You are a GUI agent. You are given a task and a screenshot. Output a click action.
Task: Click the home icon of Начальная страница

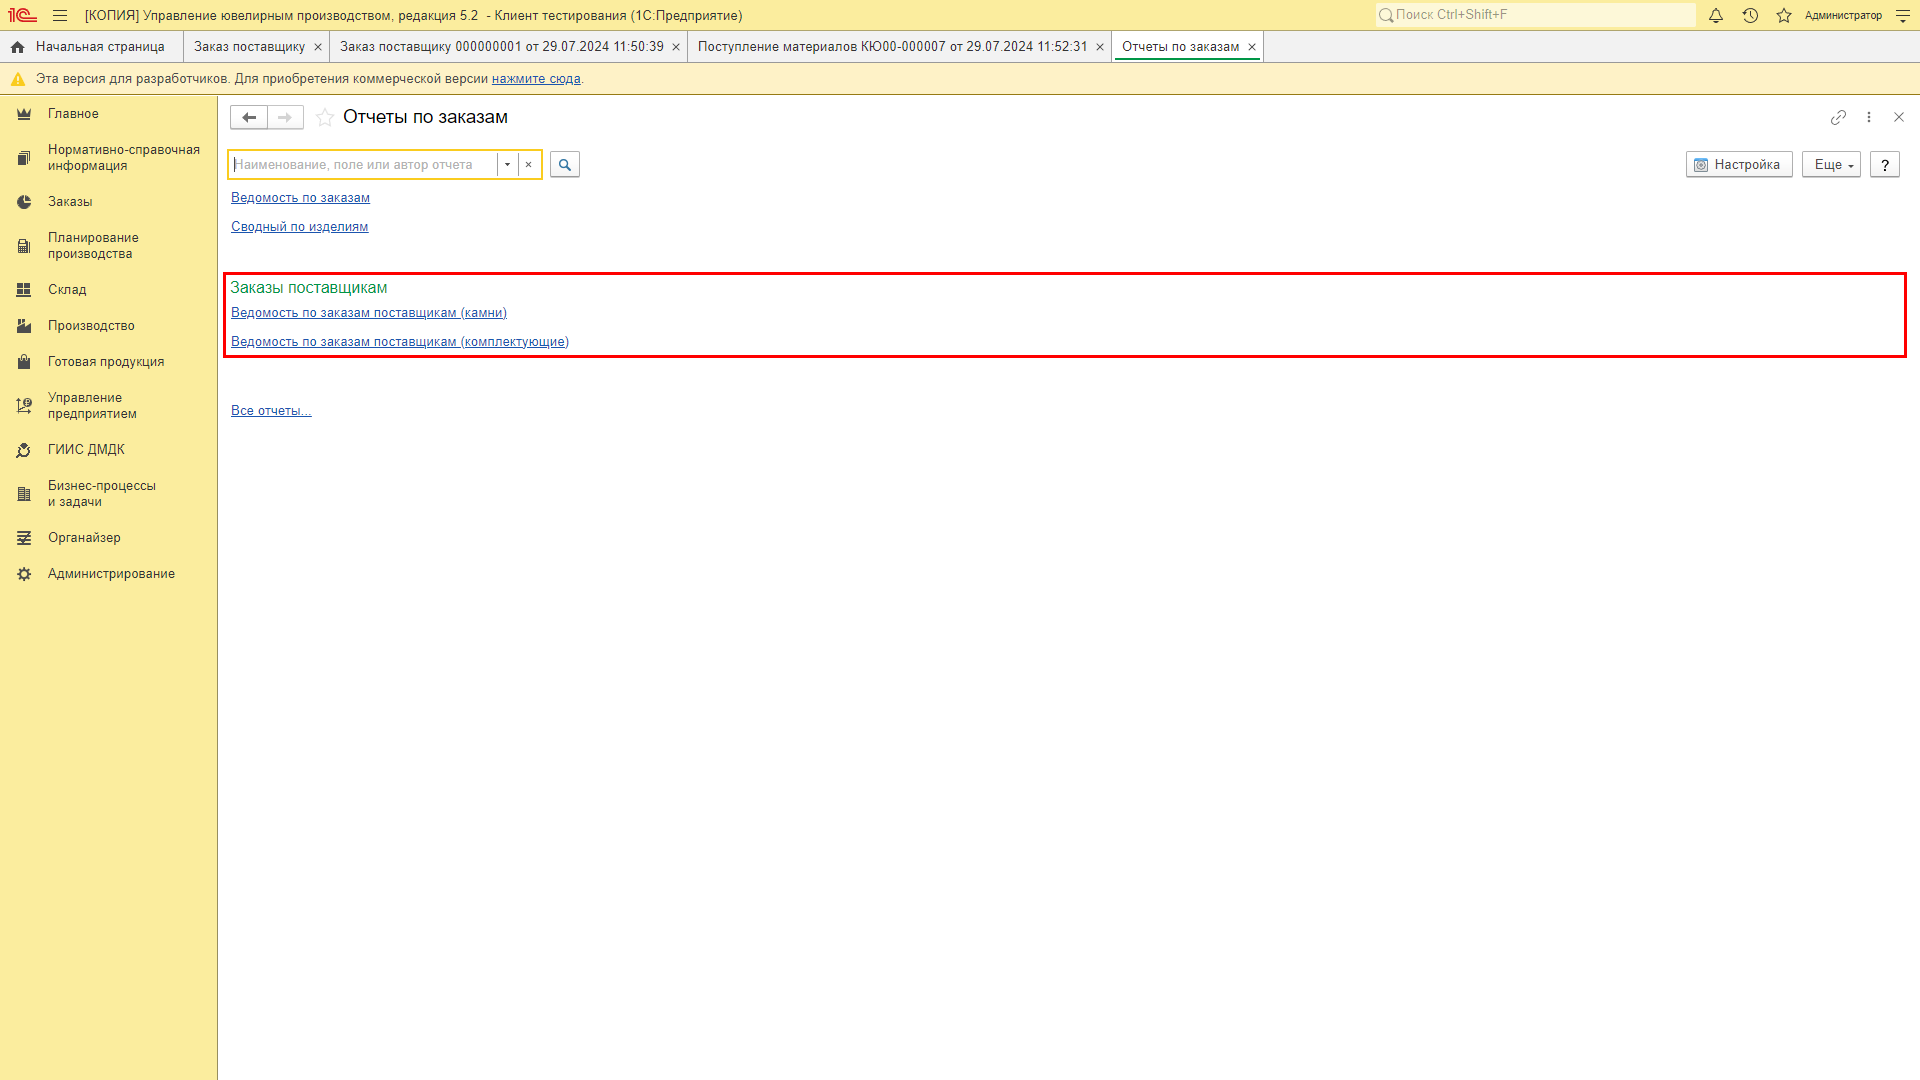pyautogui.click(x=18, y=47)
